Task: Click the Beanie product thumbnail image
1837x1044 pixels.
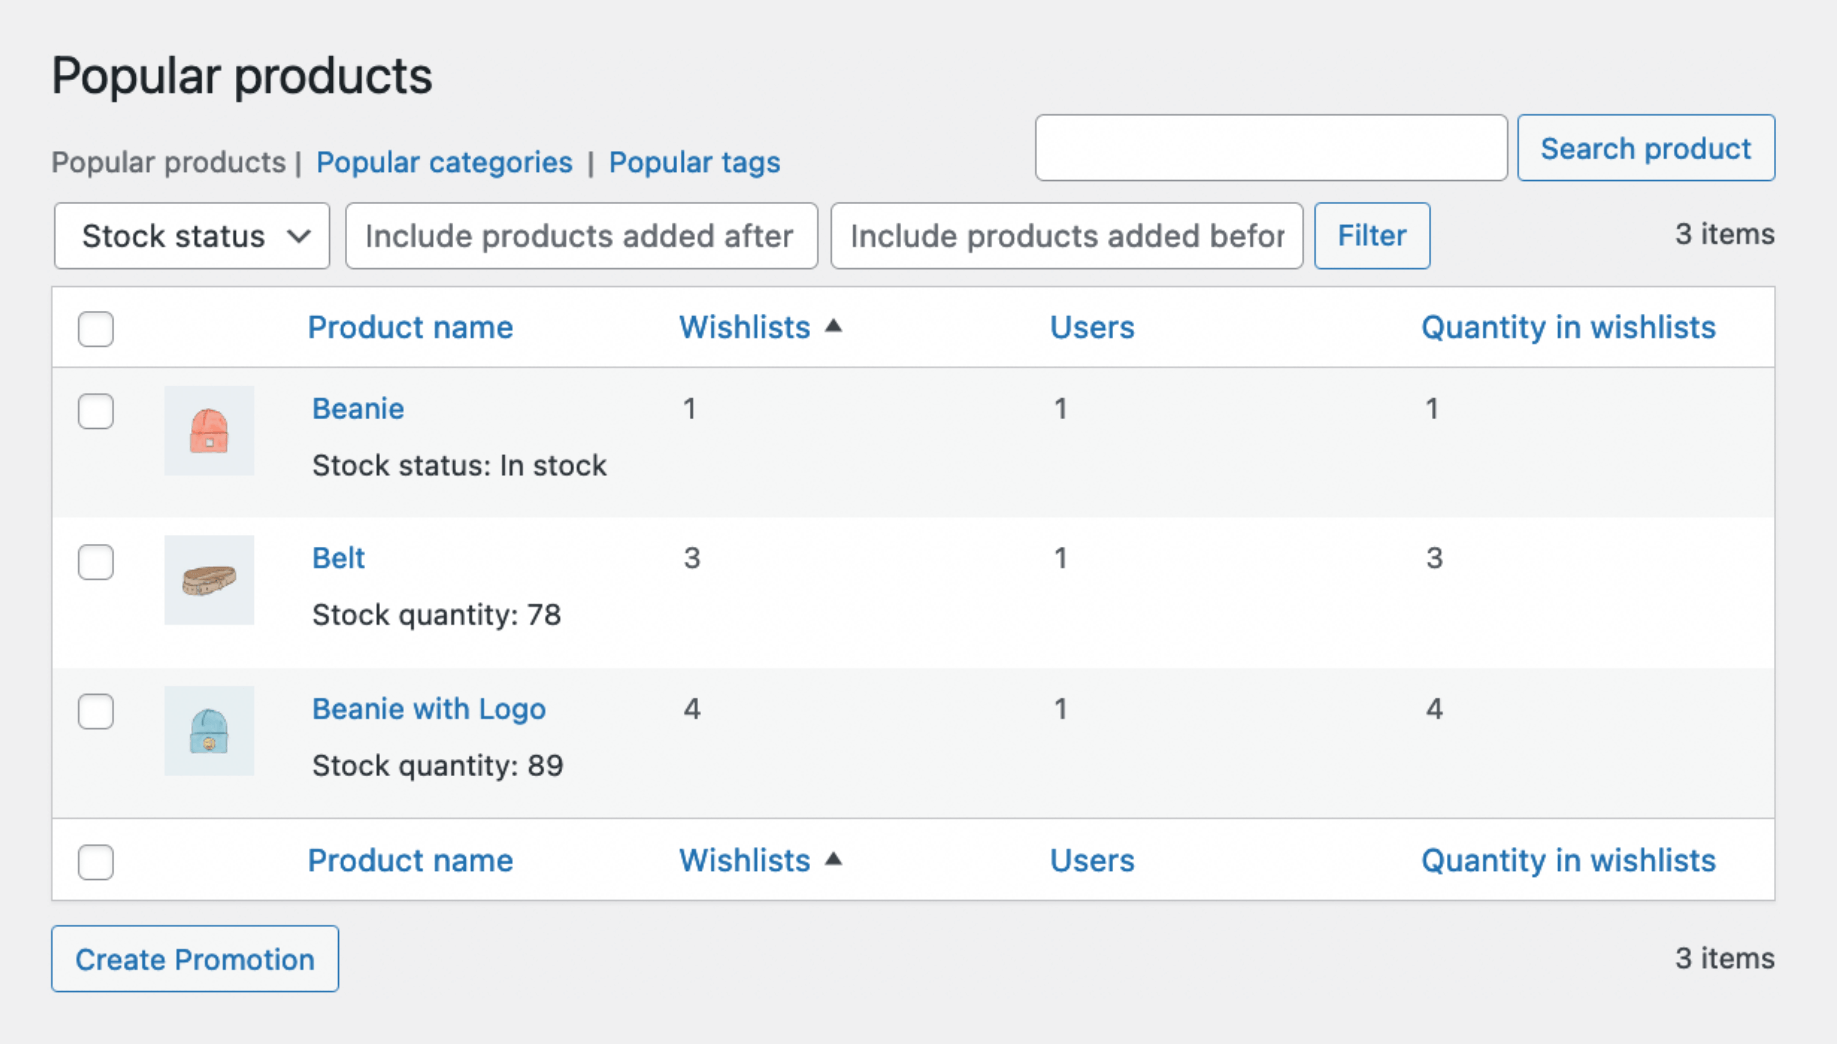Action: (x=209, y=431)
